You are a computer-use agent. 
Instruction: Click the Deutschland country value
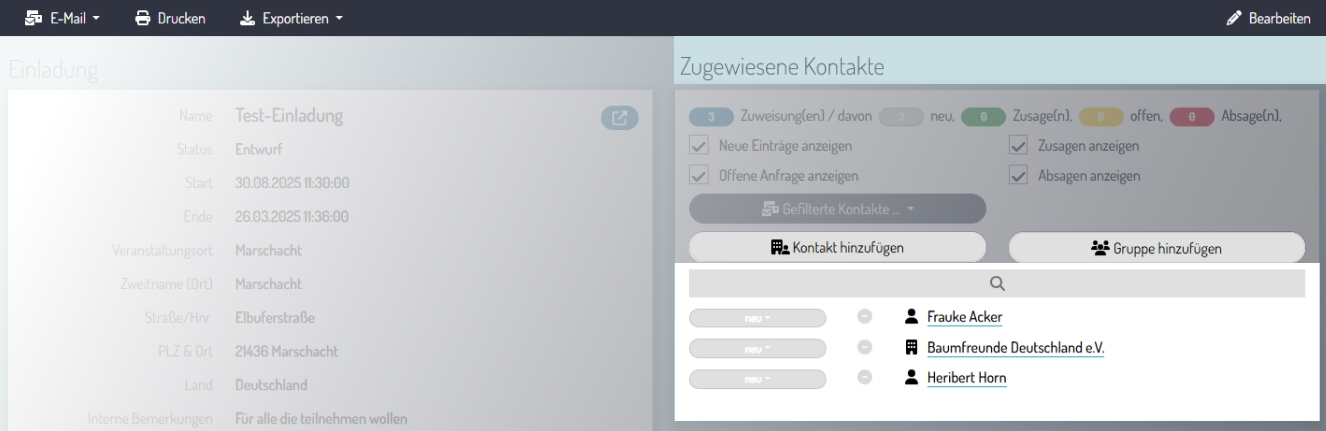point(271,384)
